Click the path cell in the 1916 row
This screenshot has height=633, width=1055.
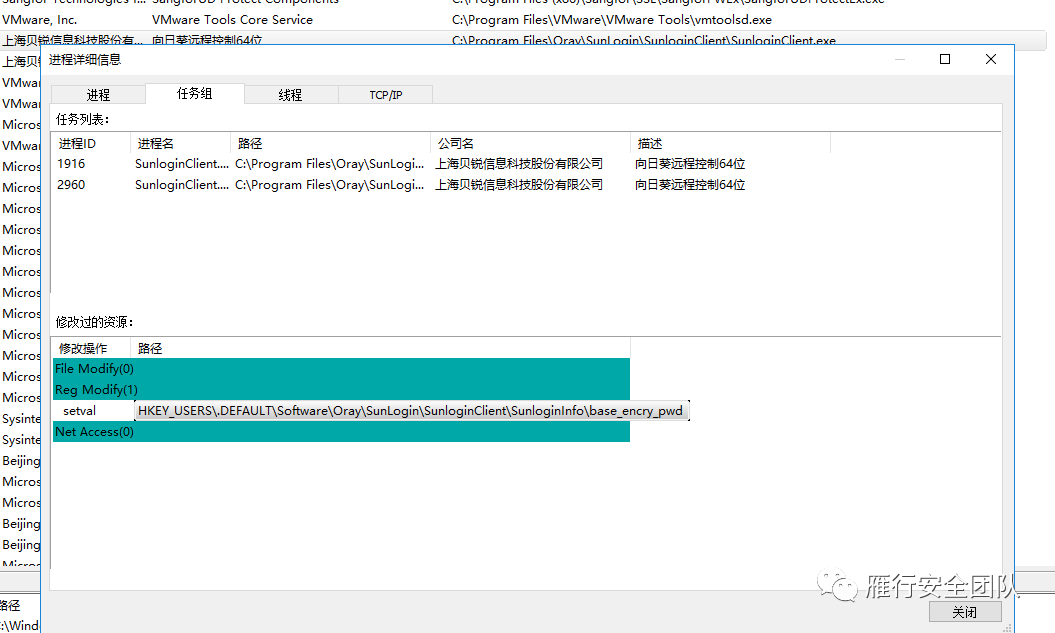tap(330, 163)
